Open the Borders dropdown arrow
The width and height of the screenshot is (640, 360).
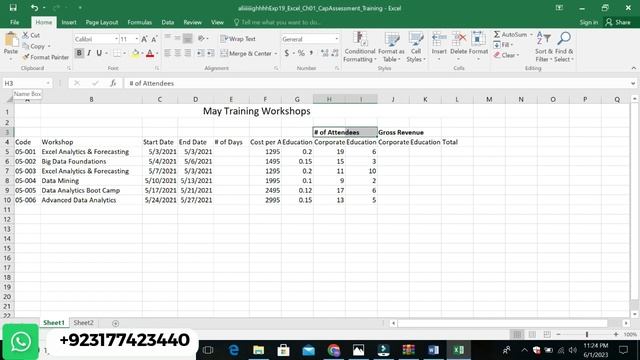tap(124, 53)
